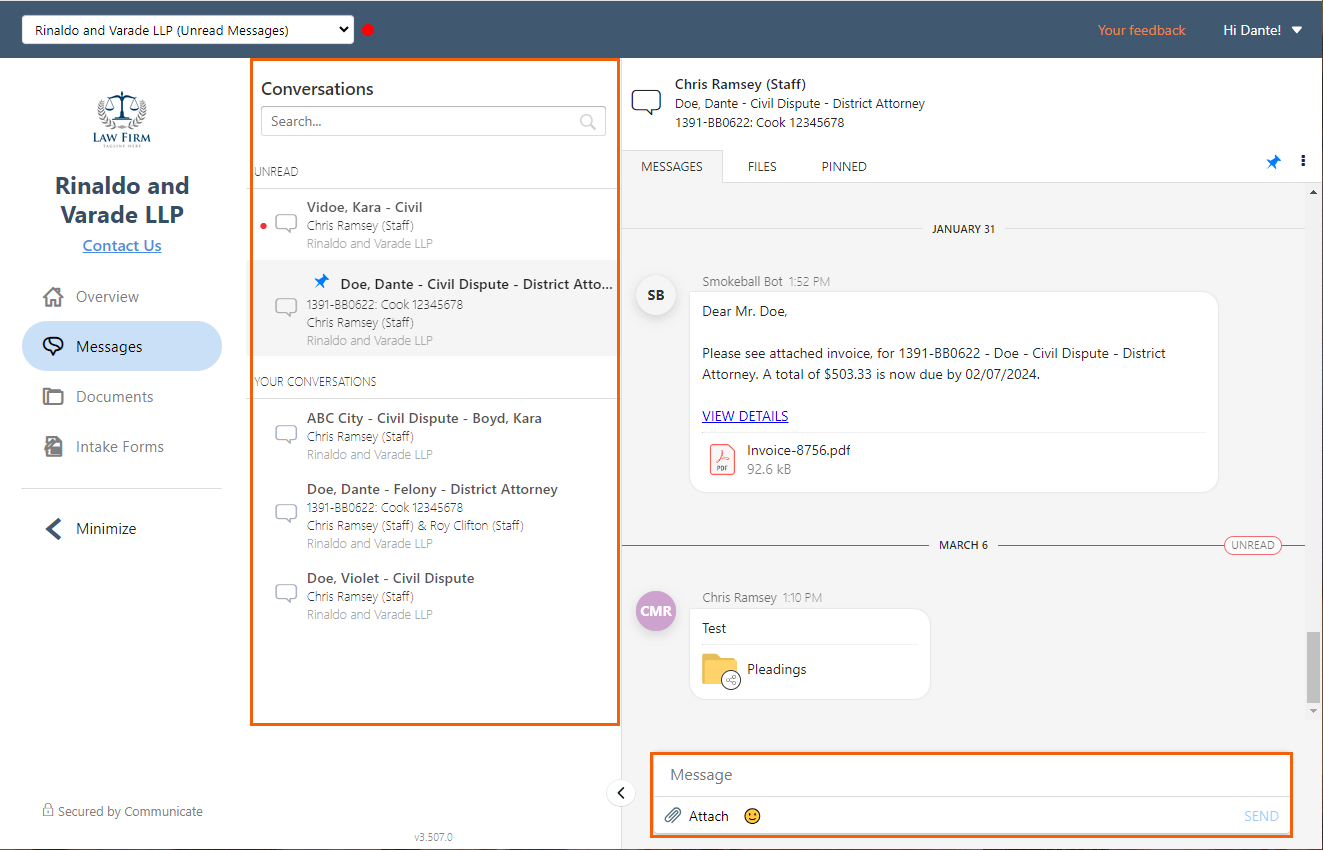
Task: Click the VIEW DETAILS link
Action: pos(745,415)
